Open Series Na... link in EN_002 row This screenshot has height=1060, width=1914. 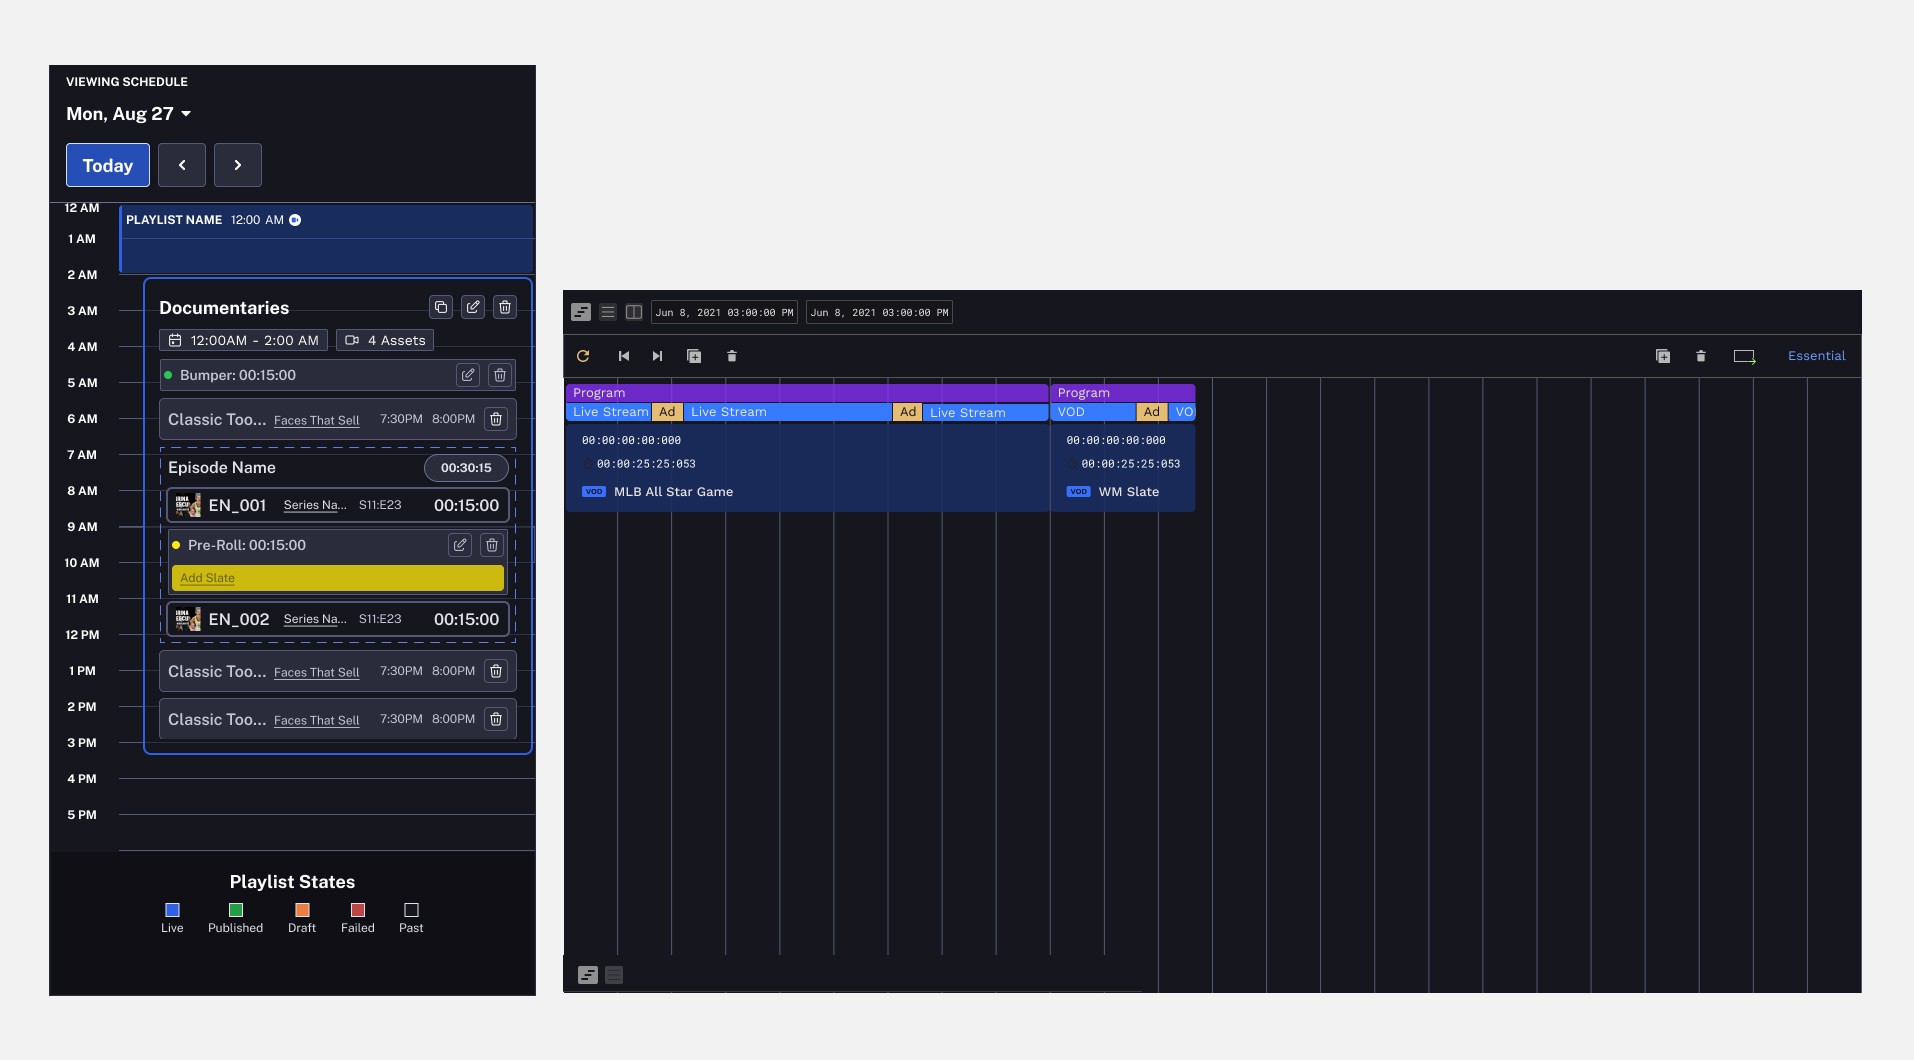coord(315,619)
